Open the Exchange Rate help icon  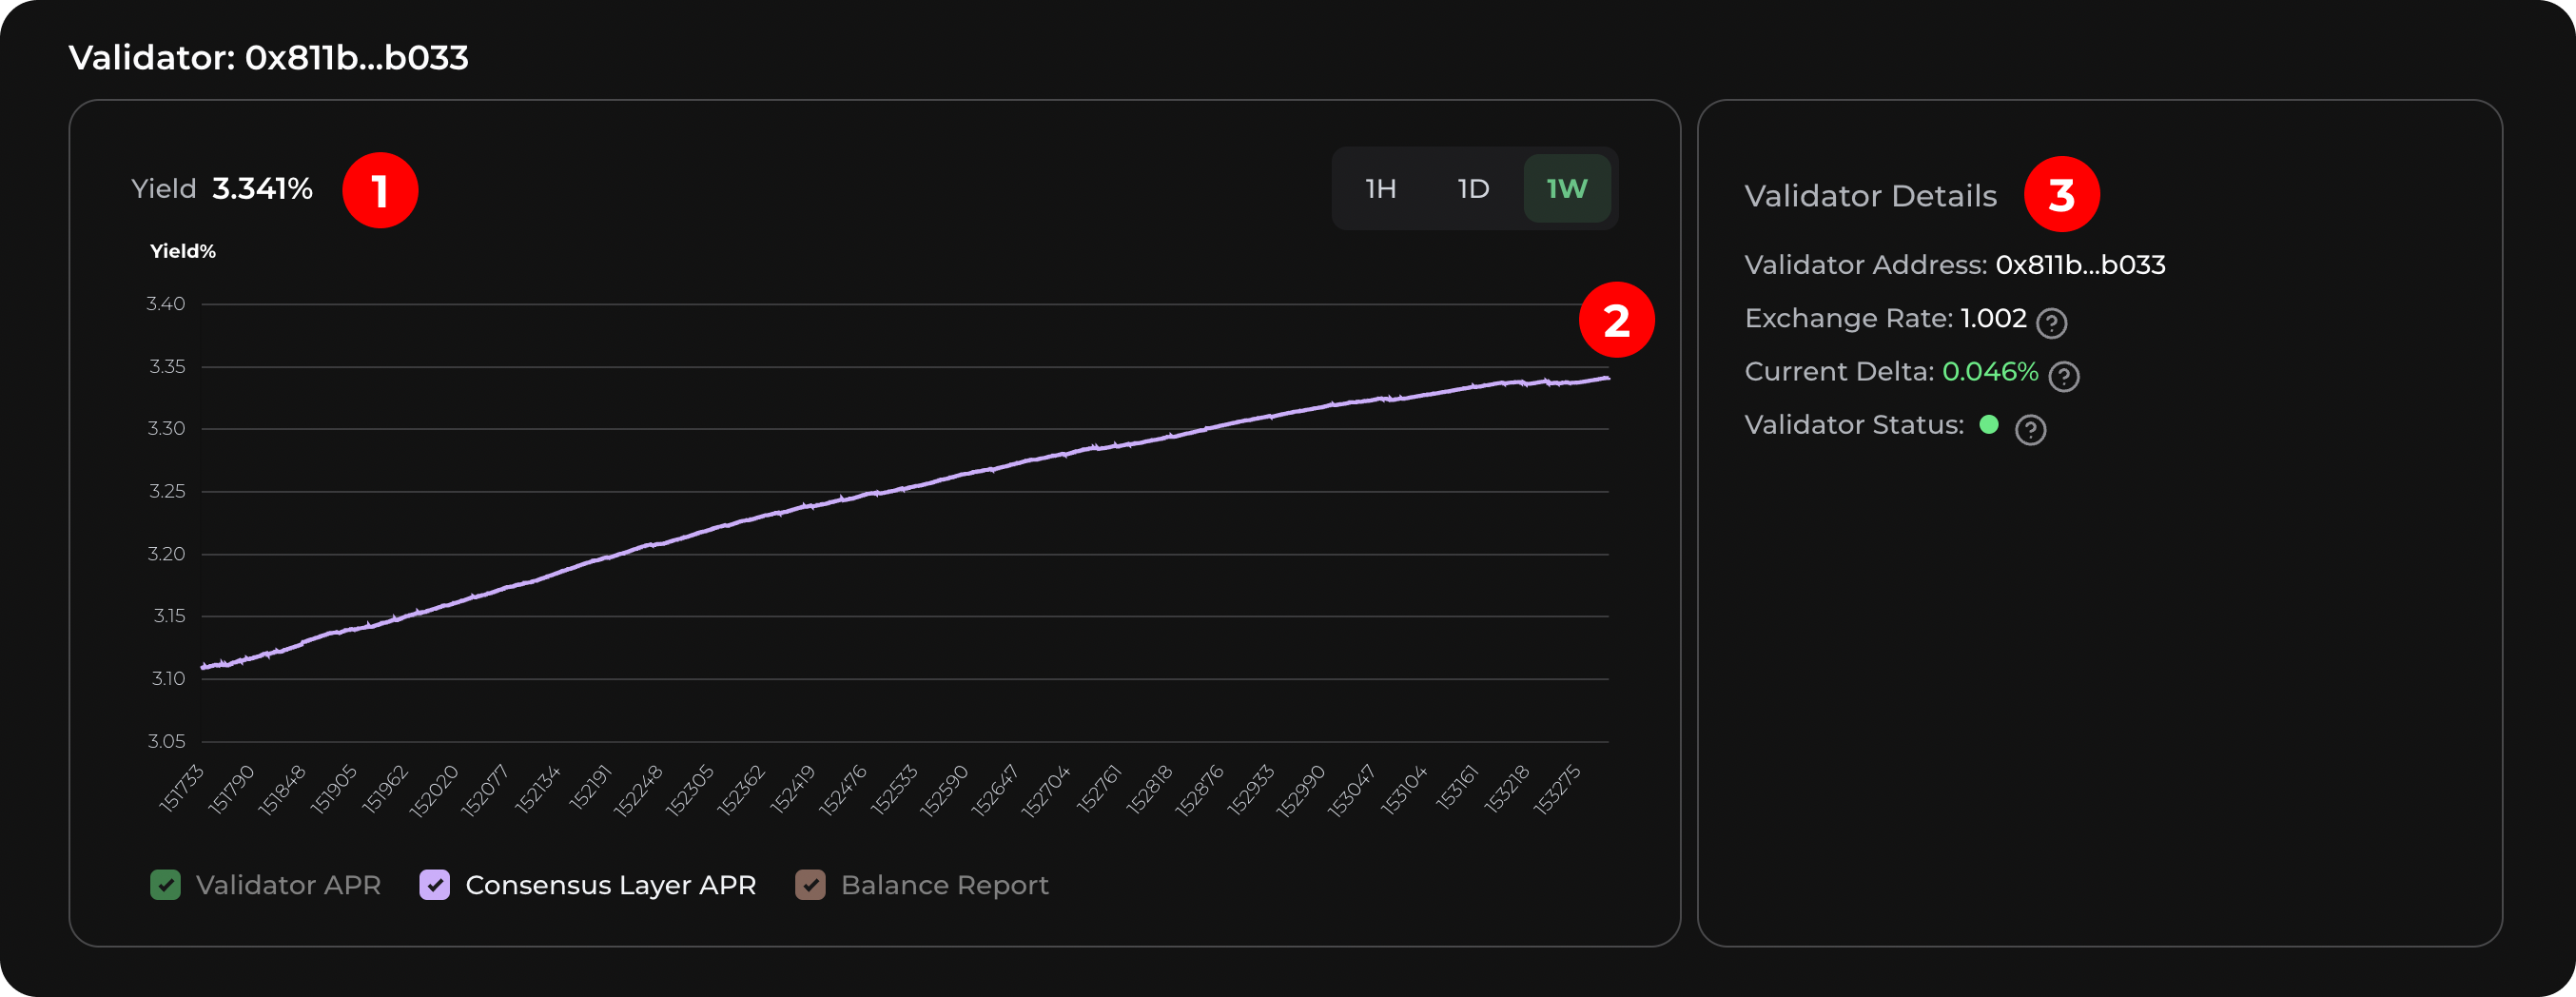2051,323
